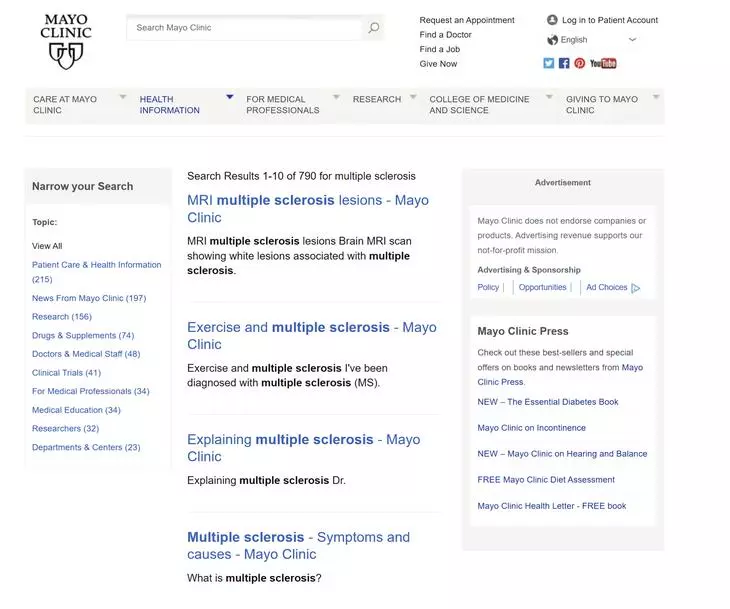730x609 pixels.
Task: Click the 'Narrow your Search' heading
Action: 82,186
